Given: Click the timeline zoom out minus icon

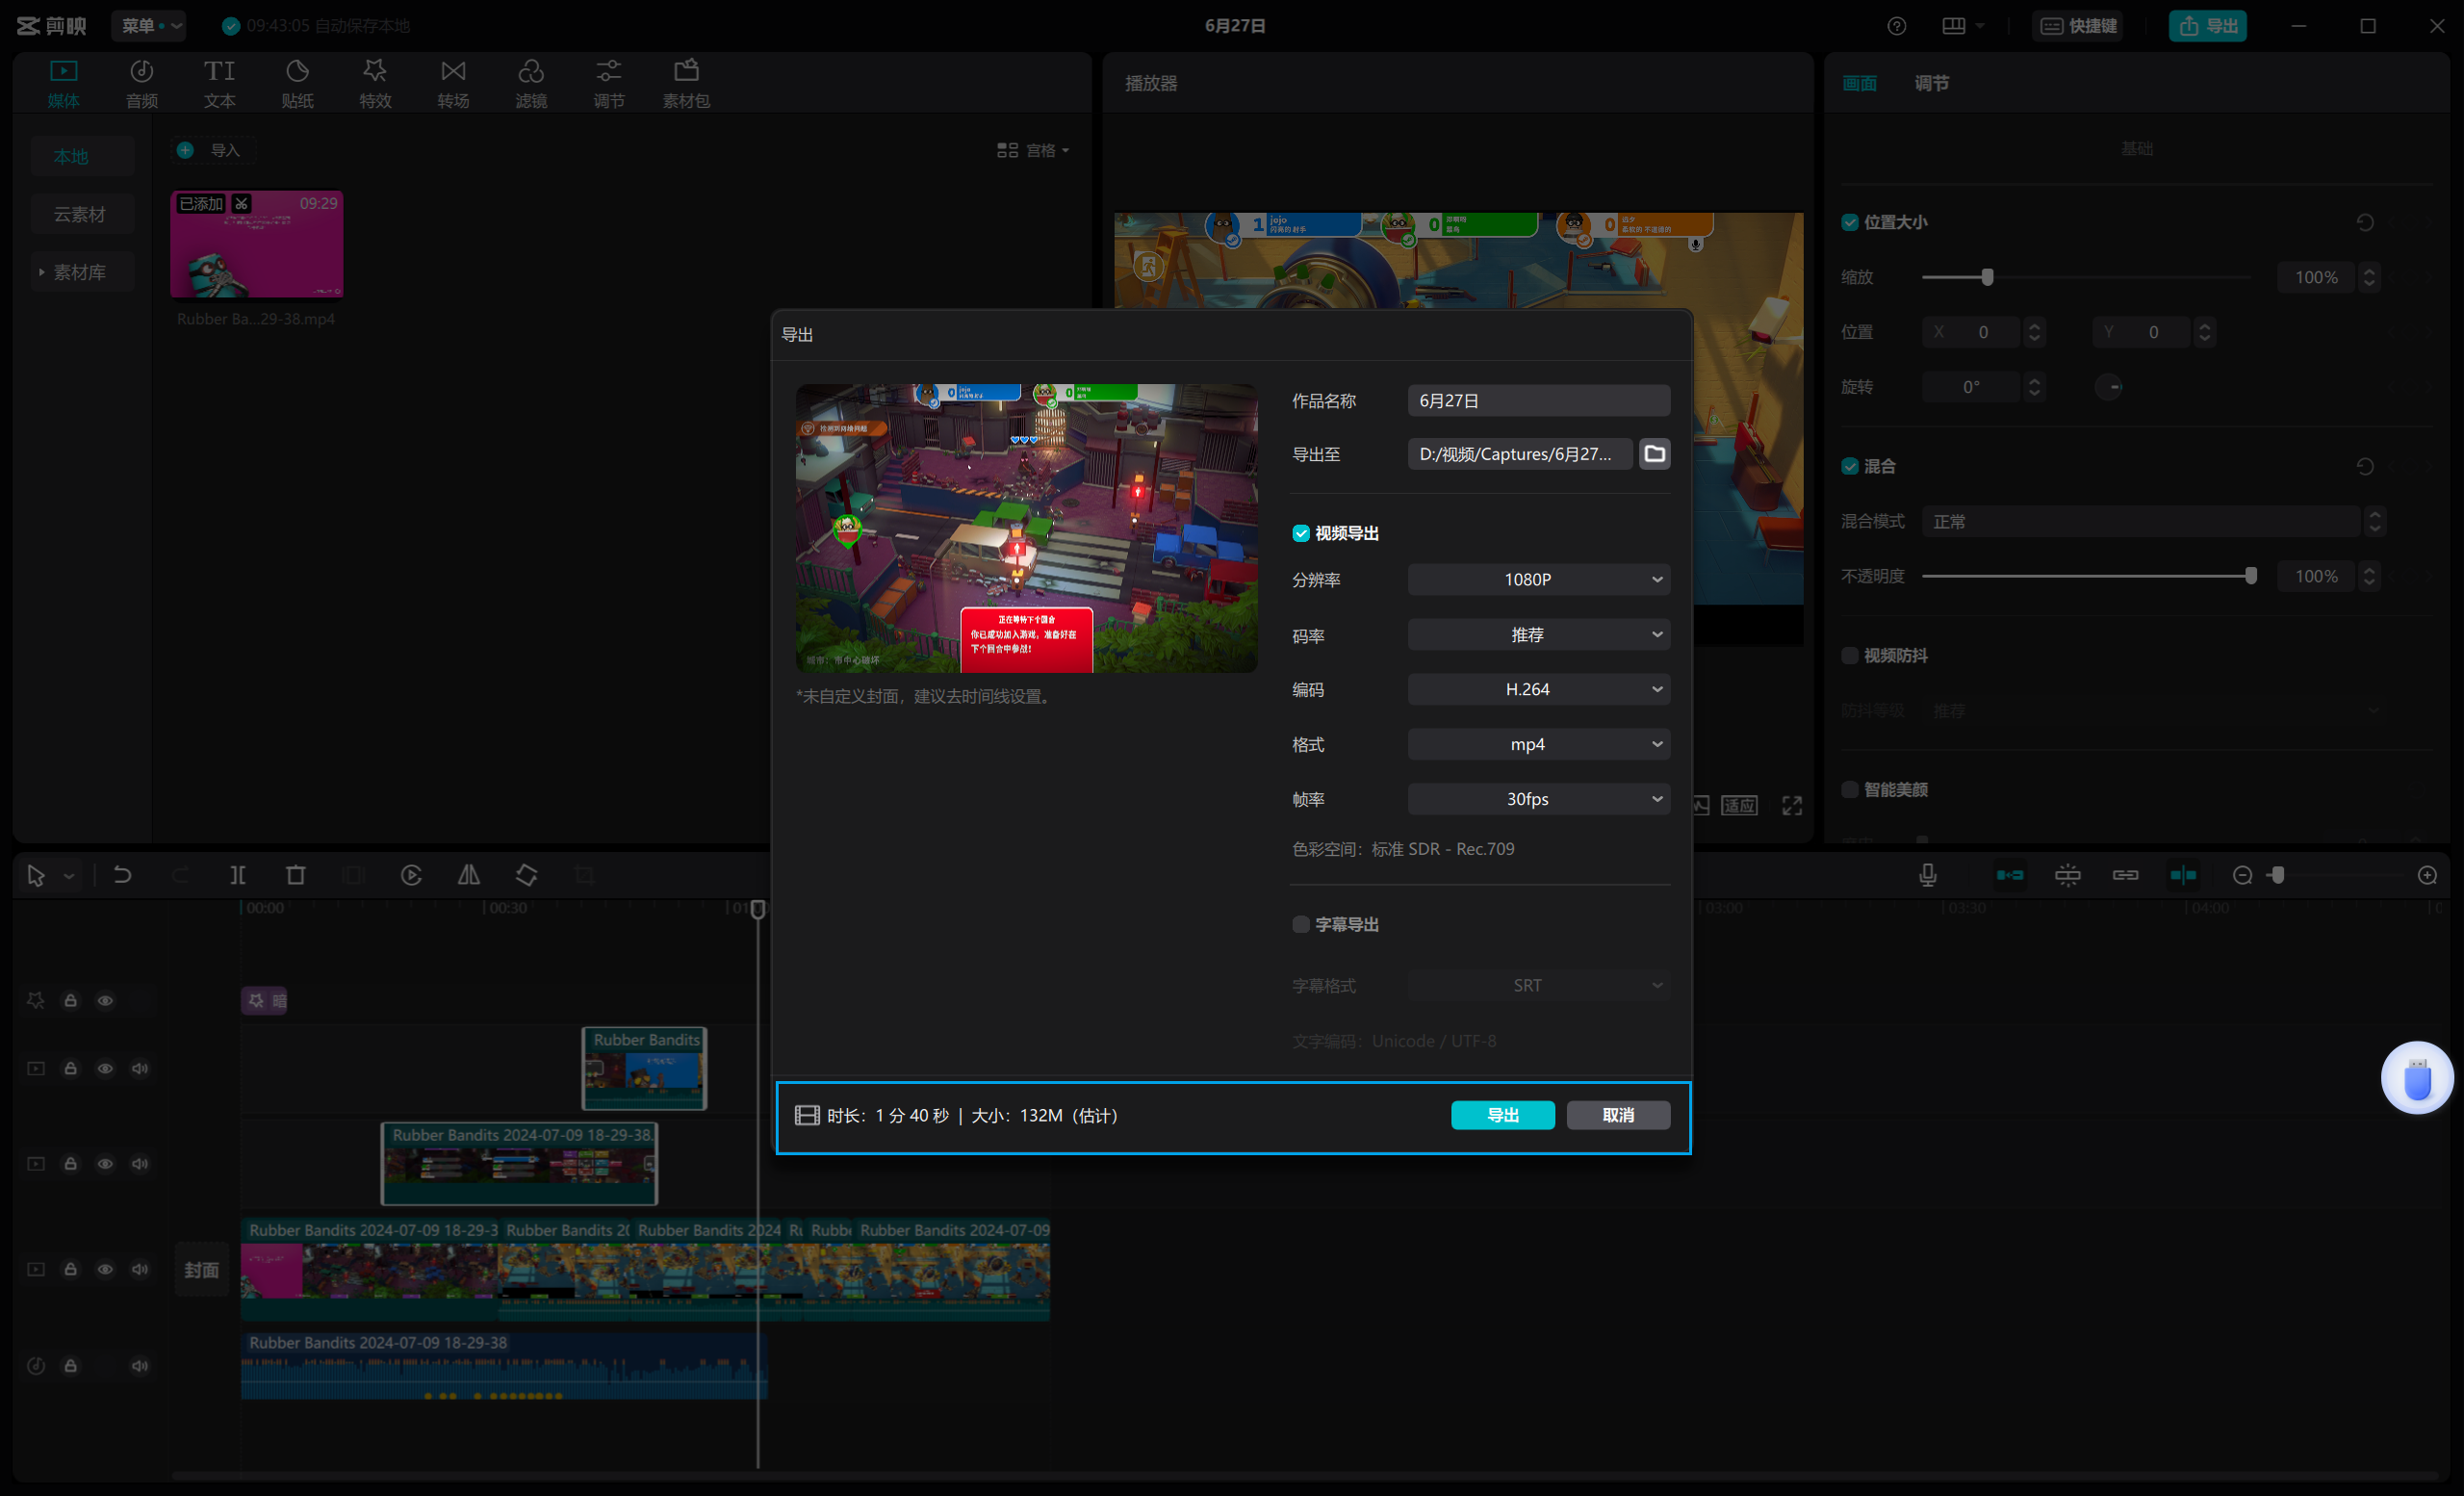Looking at the screenshot, I should tap(2243, 875).
